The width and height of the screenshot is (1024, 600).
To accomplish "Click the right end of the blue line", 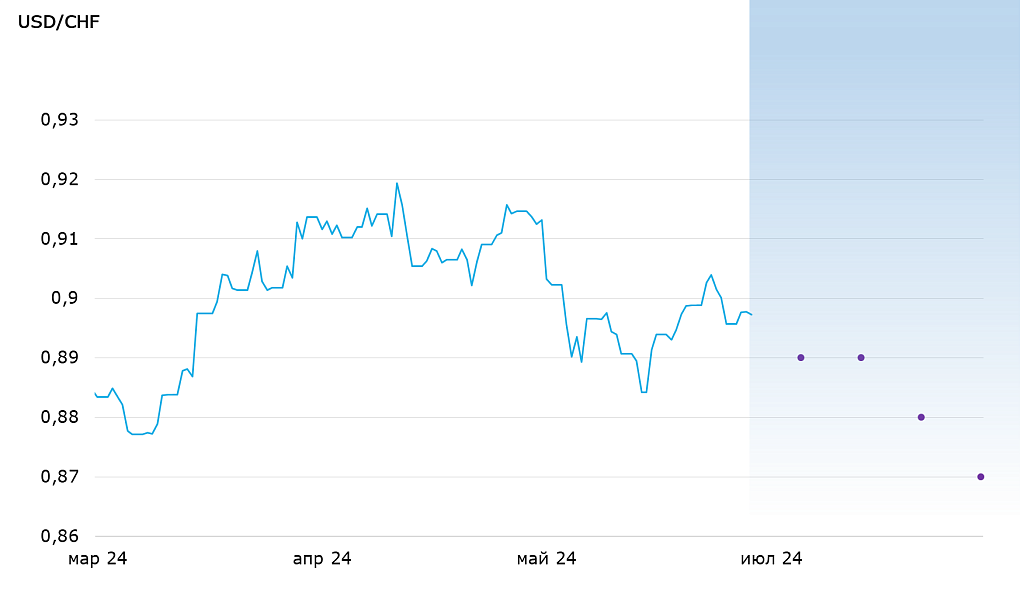I will (x=752, y=315).
